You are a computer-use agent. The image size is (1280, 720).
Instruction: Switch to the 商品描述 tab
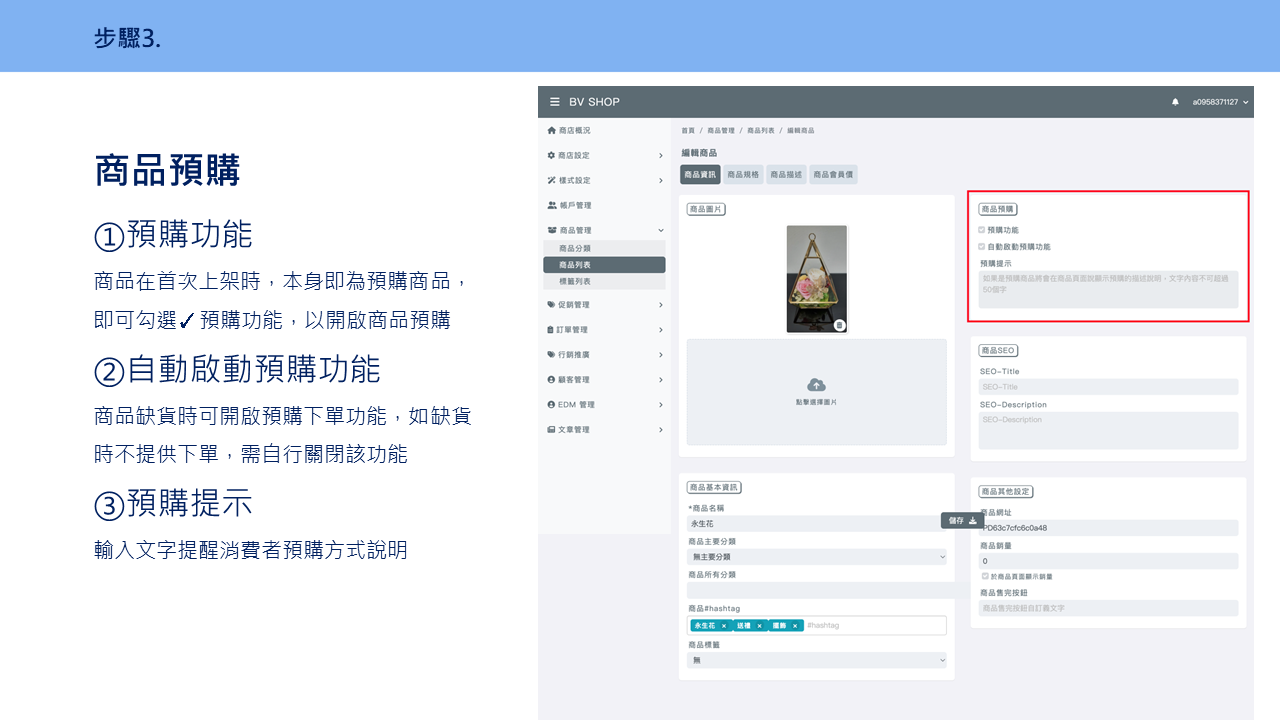point(786,174)
